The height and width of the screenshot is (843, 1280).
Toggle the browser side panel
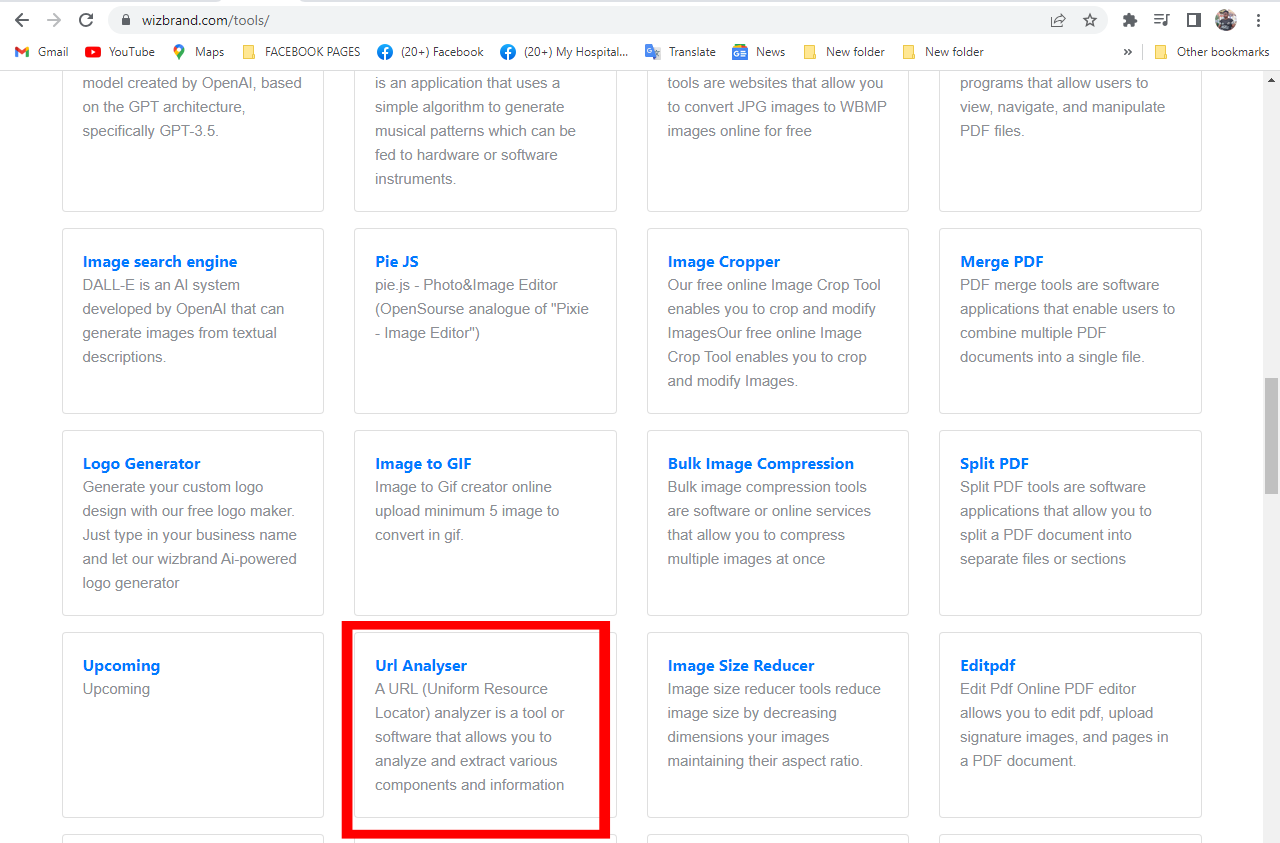click(1193, 20)
